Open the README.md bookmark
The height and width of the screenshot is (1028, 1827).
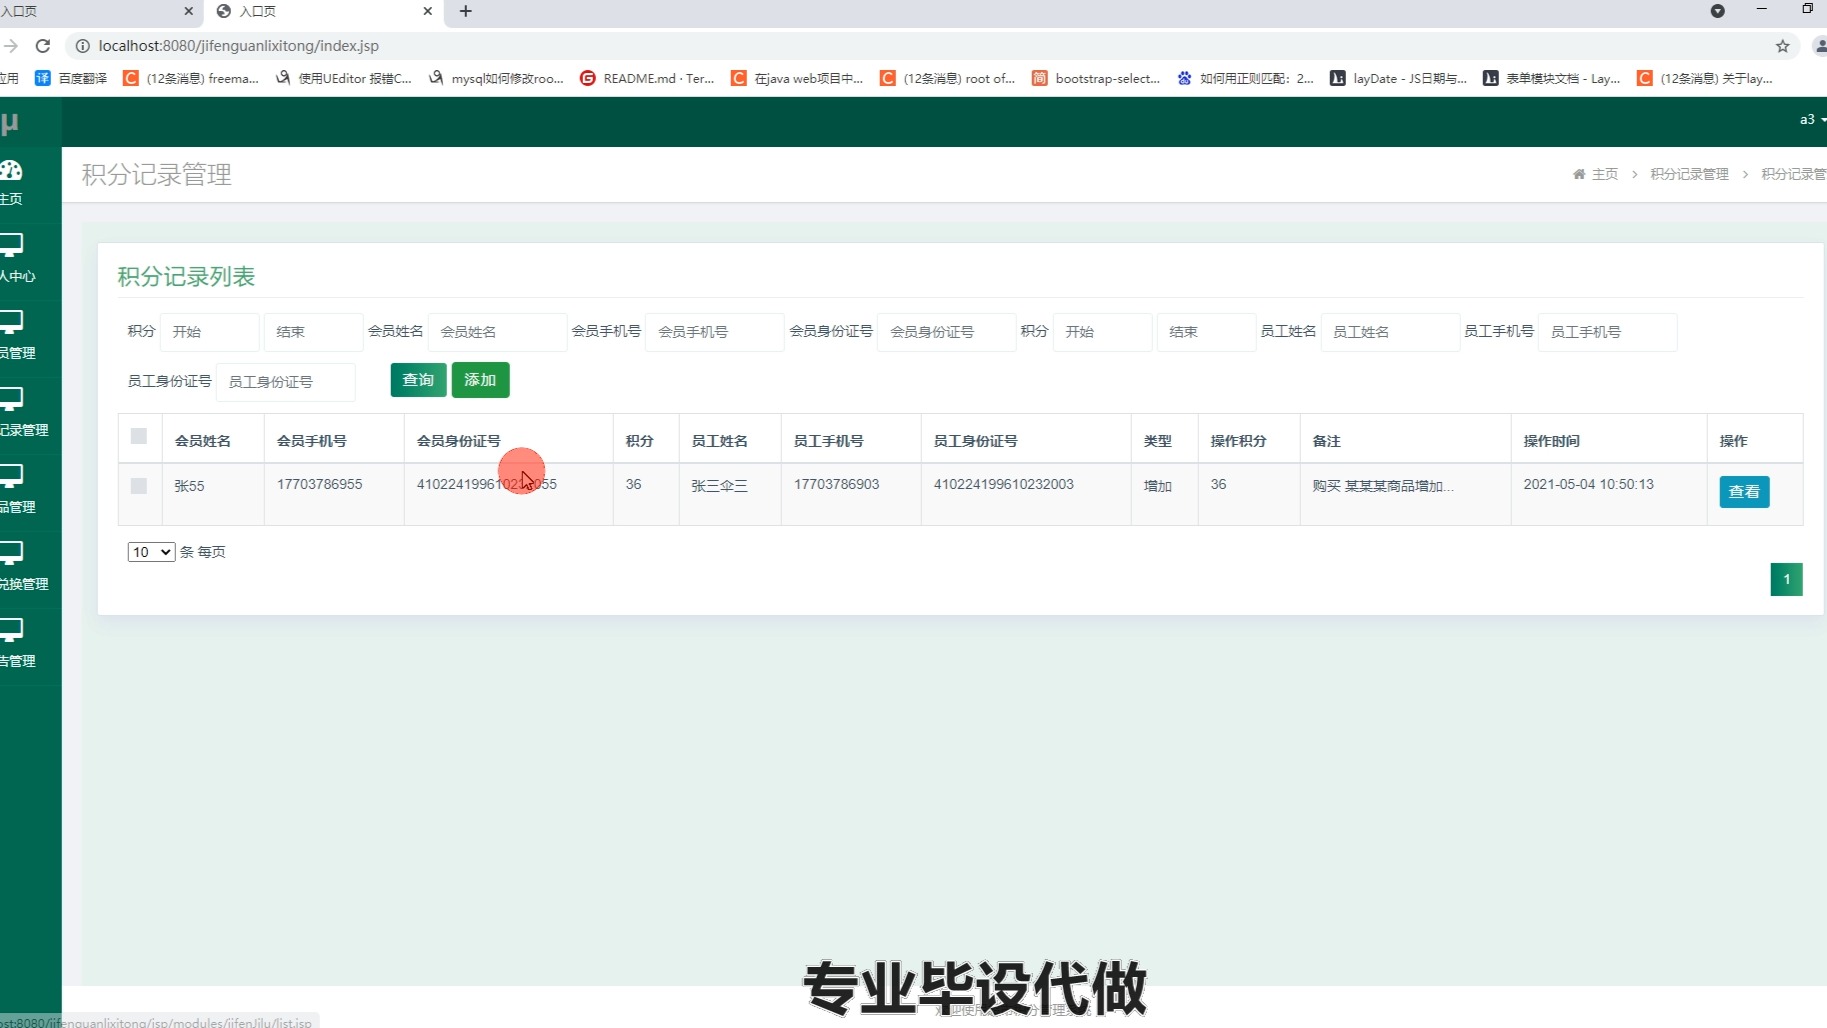tap(647, 78)
